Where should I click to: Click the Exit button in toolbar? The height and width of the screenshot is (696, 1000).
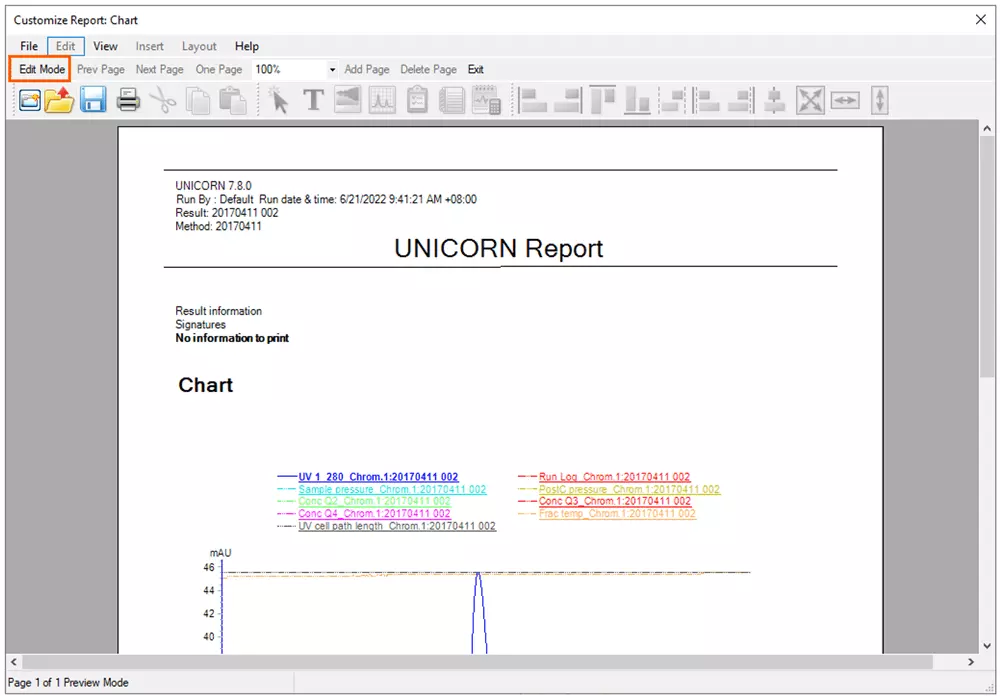(476, 70)
